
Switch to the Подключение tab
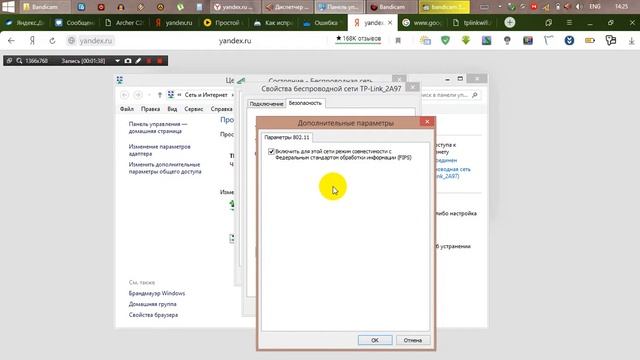click(x=266, y=104)
